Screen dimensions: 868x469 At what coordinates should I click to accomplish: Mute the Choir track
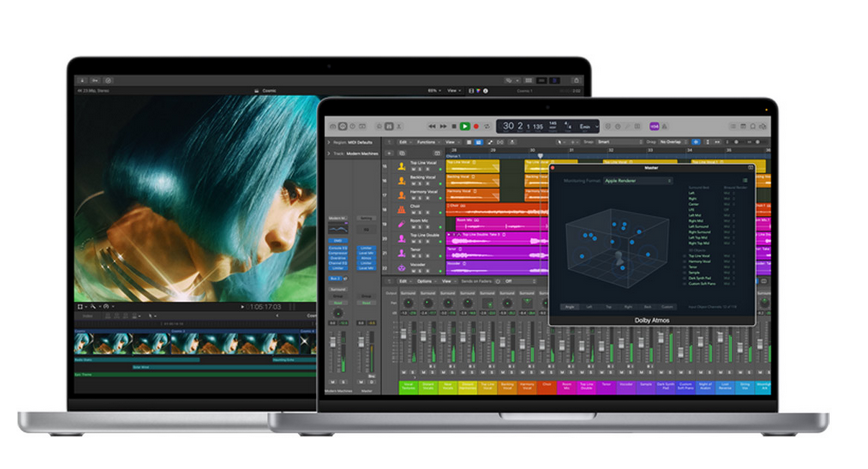pos(413,212)
